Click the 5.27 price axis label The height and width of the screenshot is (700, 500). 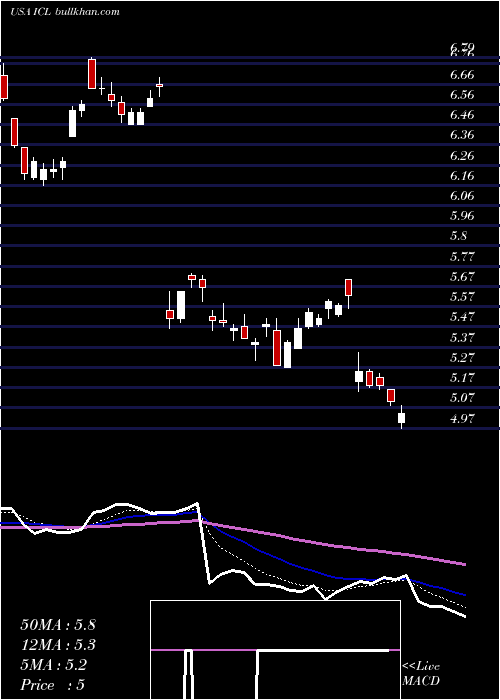[x=462, y=358]
